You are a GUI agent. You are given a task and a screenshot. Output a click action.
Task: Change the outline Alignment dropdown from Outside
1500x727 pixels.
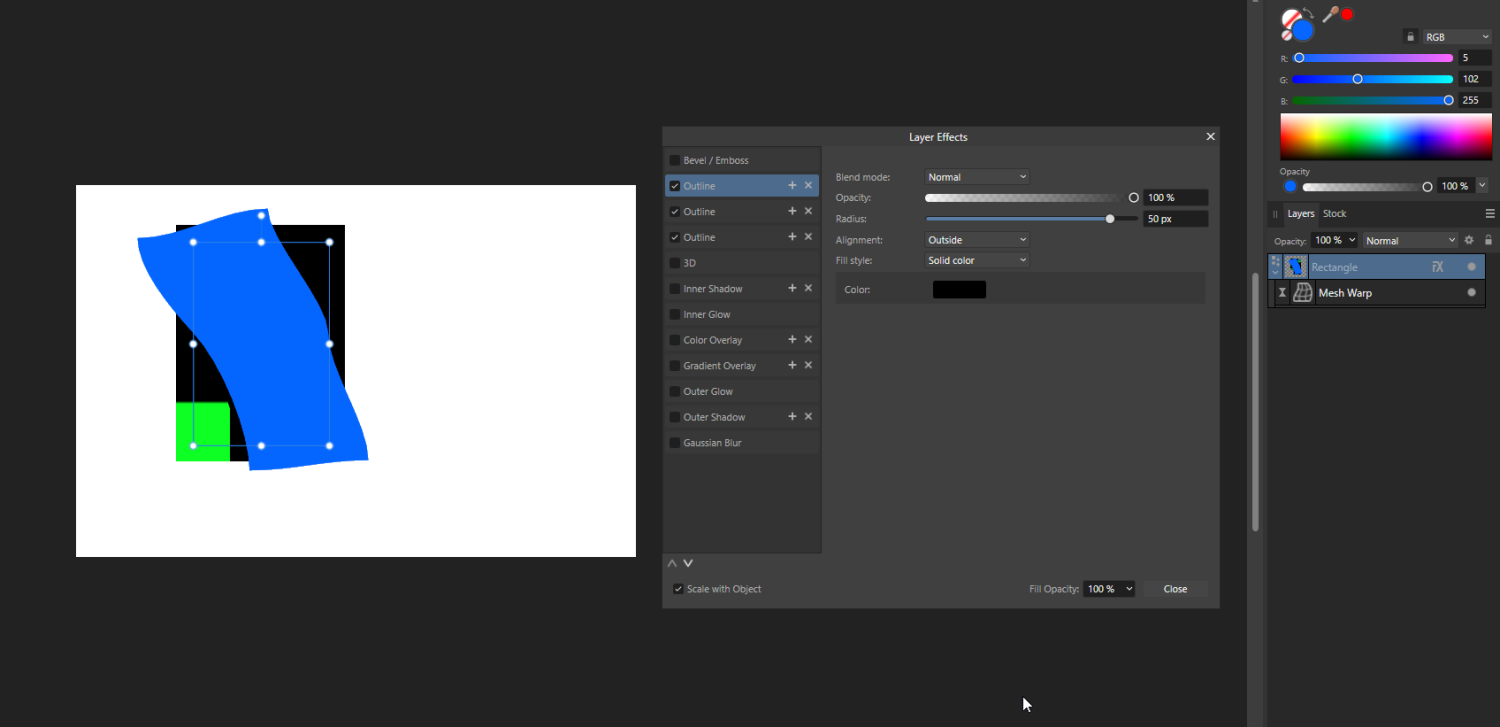(x=976, y=239)
